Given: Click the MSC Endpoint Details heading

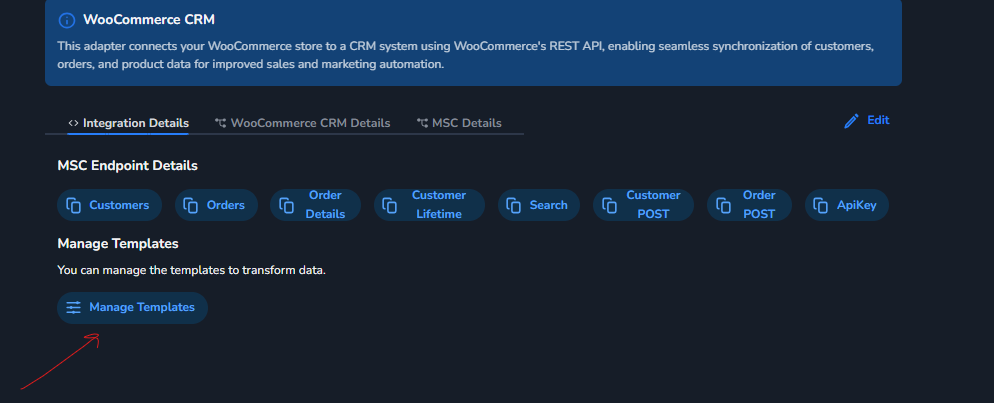Looking at the screenshot, I should pos(127,165).
